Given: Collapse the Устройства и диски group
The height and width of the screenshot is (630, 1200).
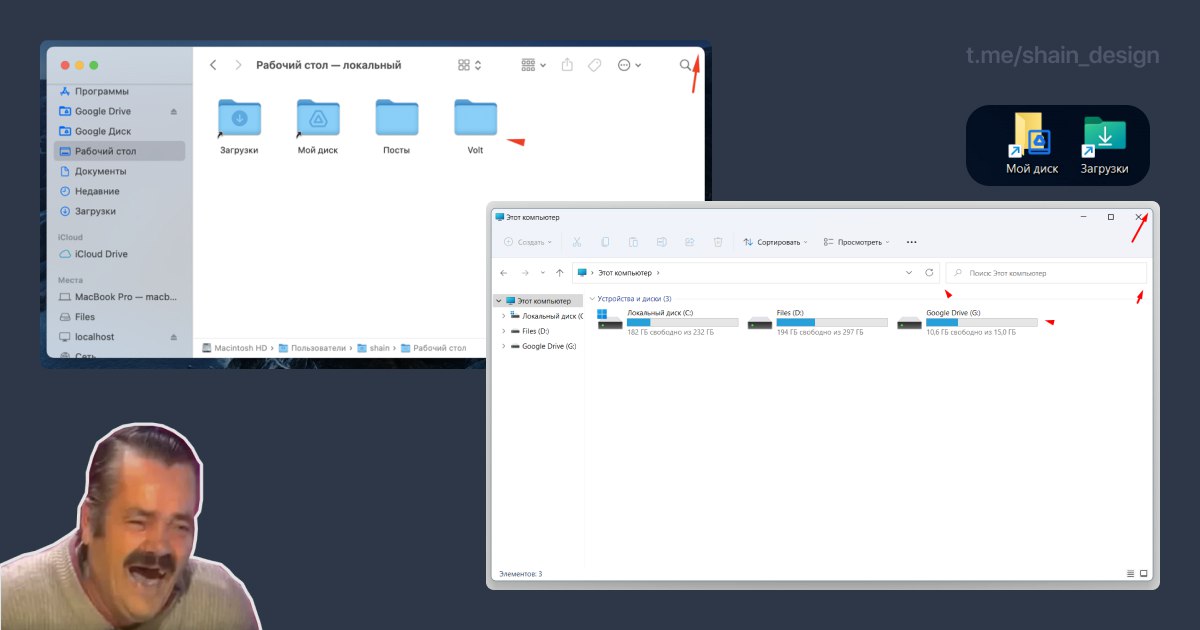Looking at the screenshot, I should pos(592,299).
